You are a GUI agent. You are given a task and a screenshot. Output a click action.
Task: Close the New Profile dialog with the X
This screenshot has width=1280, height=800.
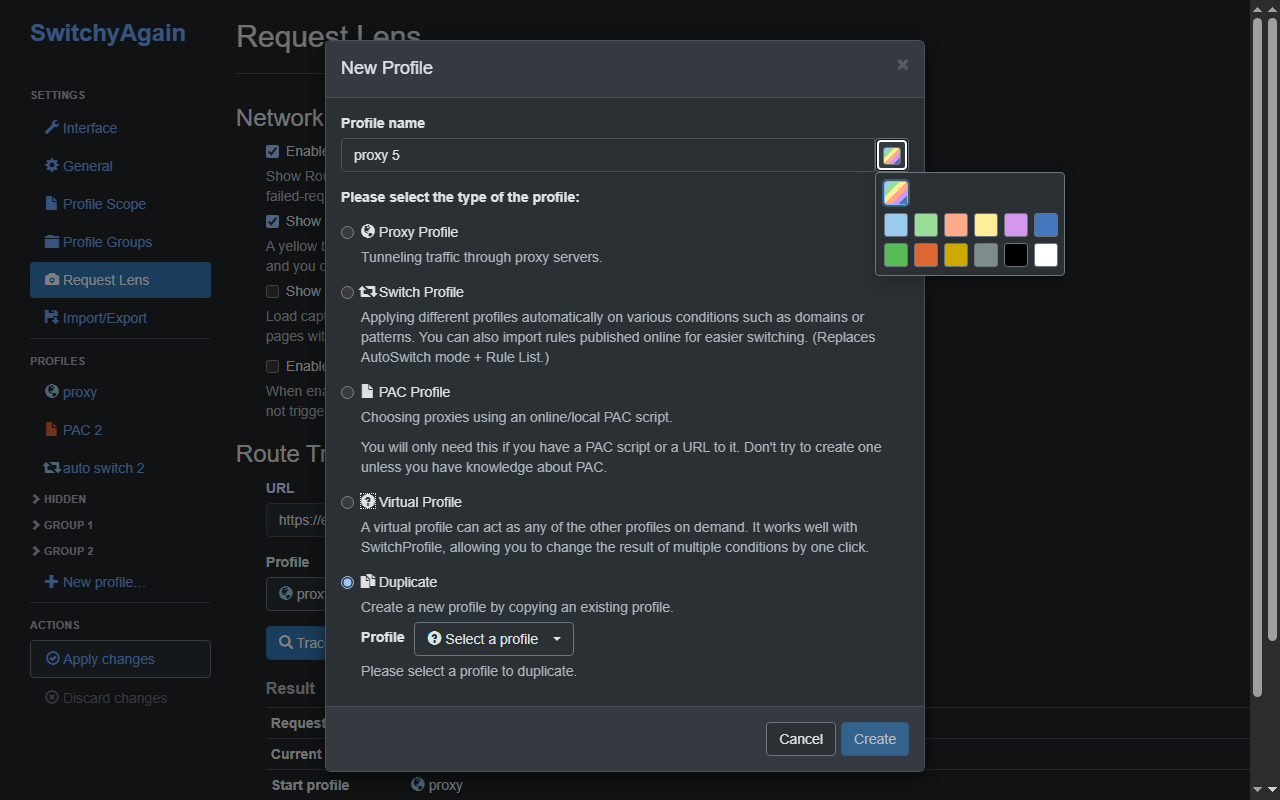click(903, 65)
